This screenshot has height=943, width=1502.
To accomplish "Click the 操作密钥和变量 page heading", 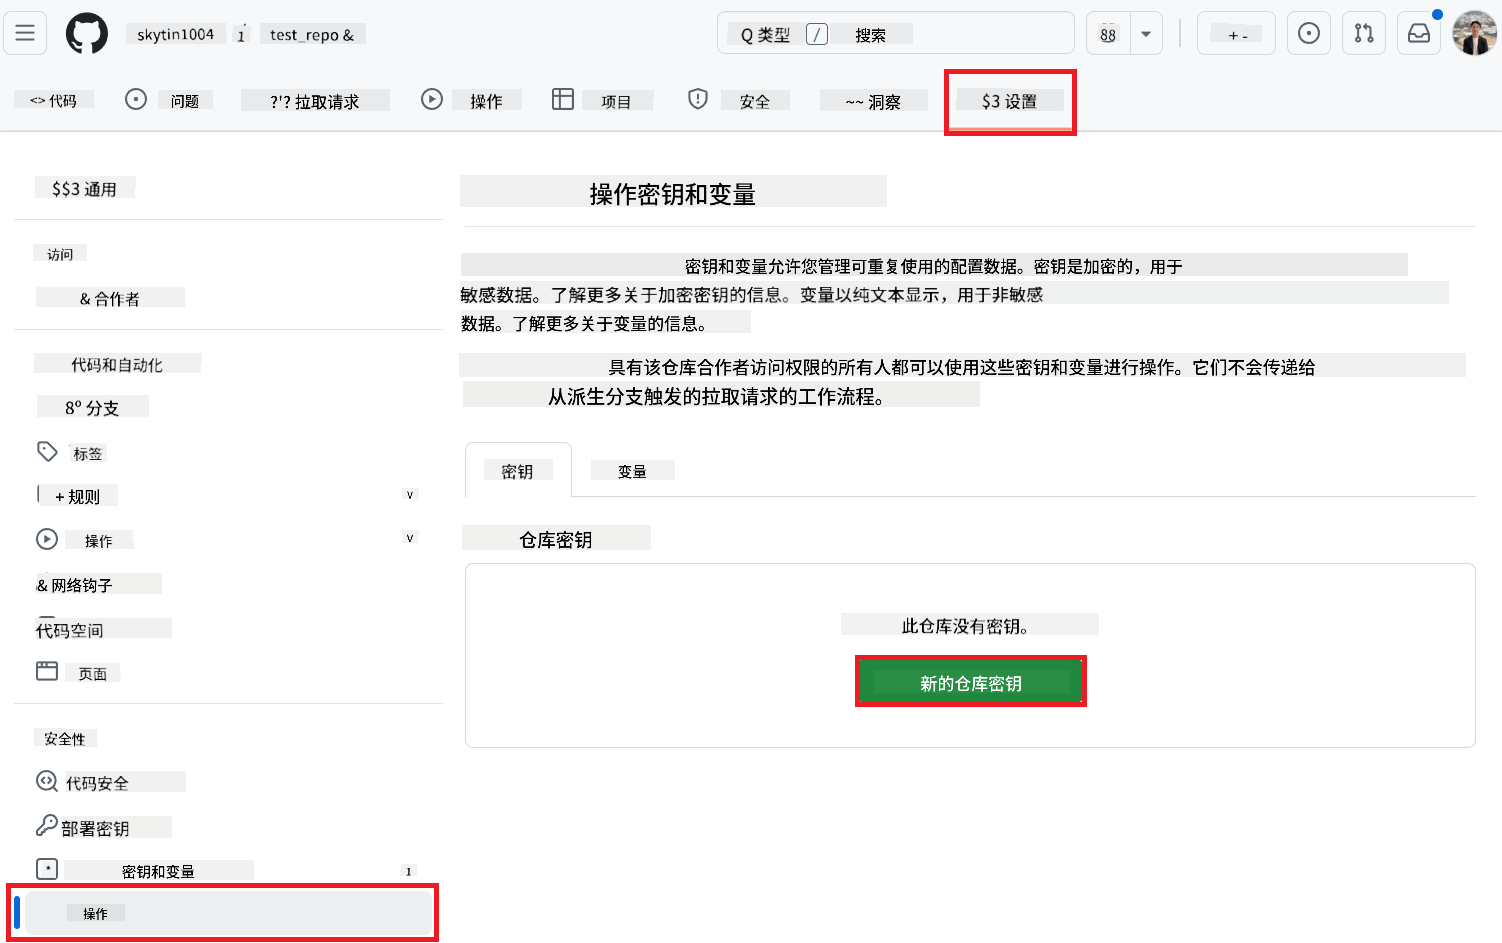I will [x=673, y=192].
